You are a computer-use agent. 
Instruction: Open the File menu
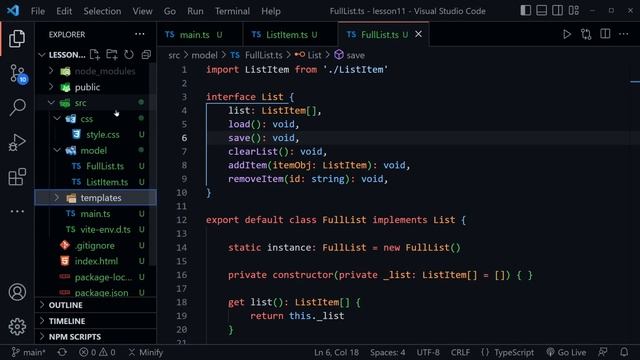(x=38, y=11)
